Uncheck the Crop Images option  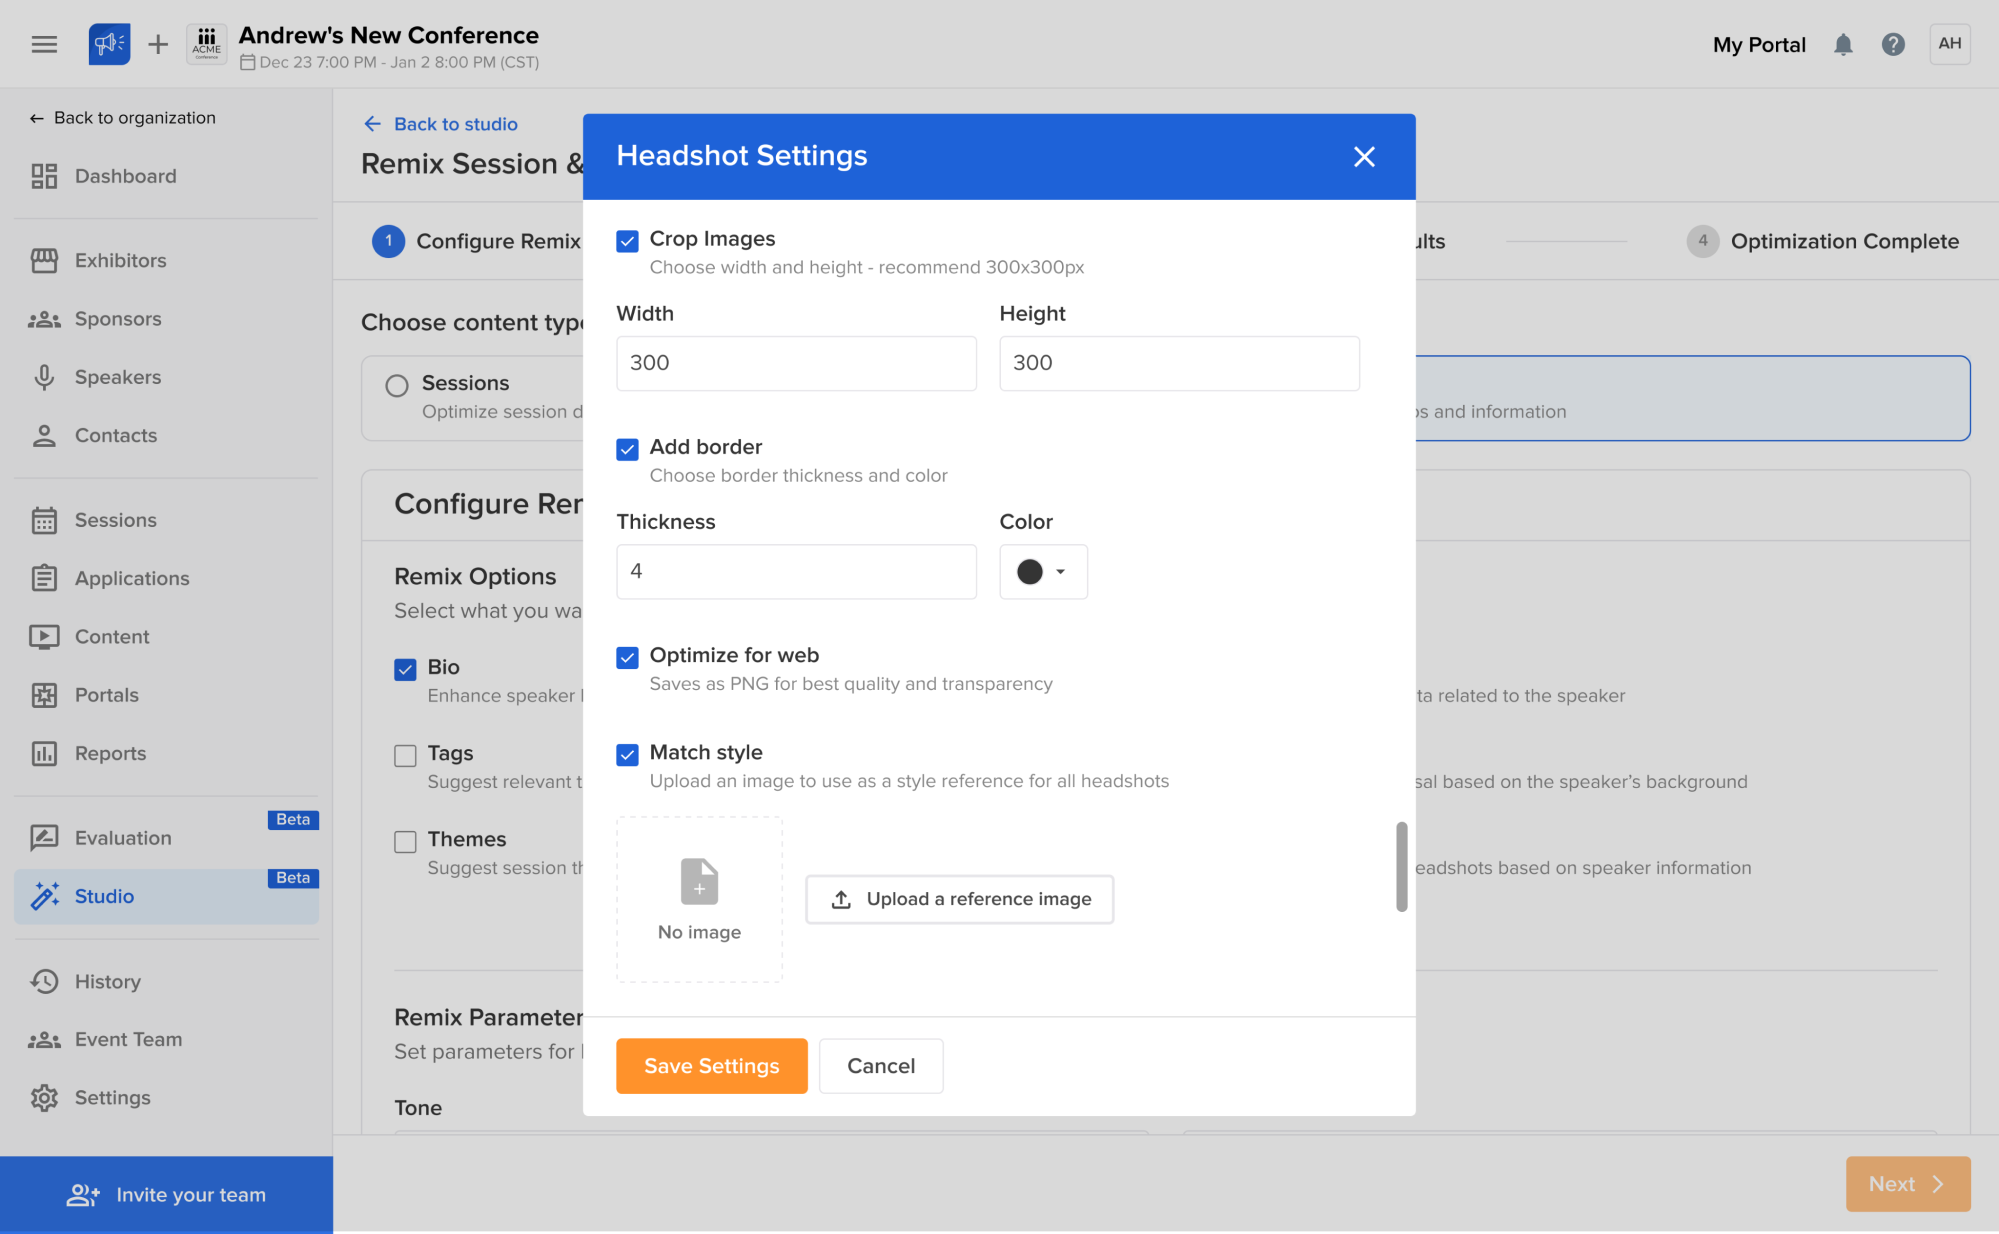click(x=627, y=240)
